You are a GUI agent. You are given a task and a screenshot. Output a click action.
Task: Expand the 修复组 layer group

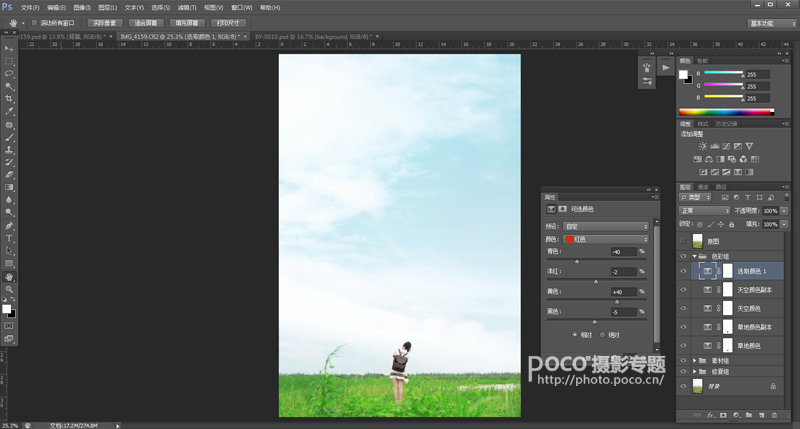pyautogui.click(x=694, y=371)
